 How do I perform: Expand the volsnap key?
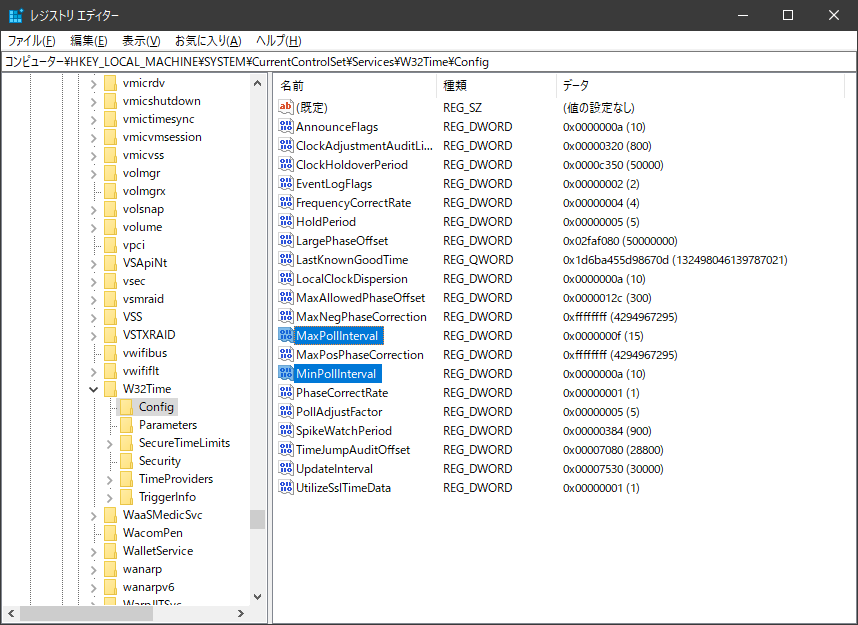[94, 210]
